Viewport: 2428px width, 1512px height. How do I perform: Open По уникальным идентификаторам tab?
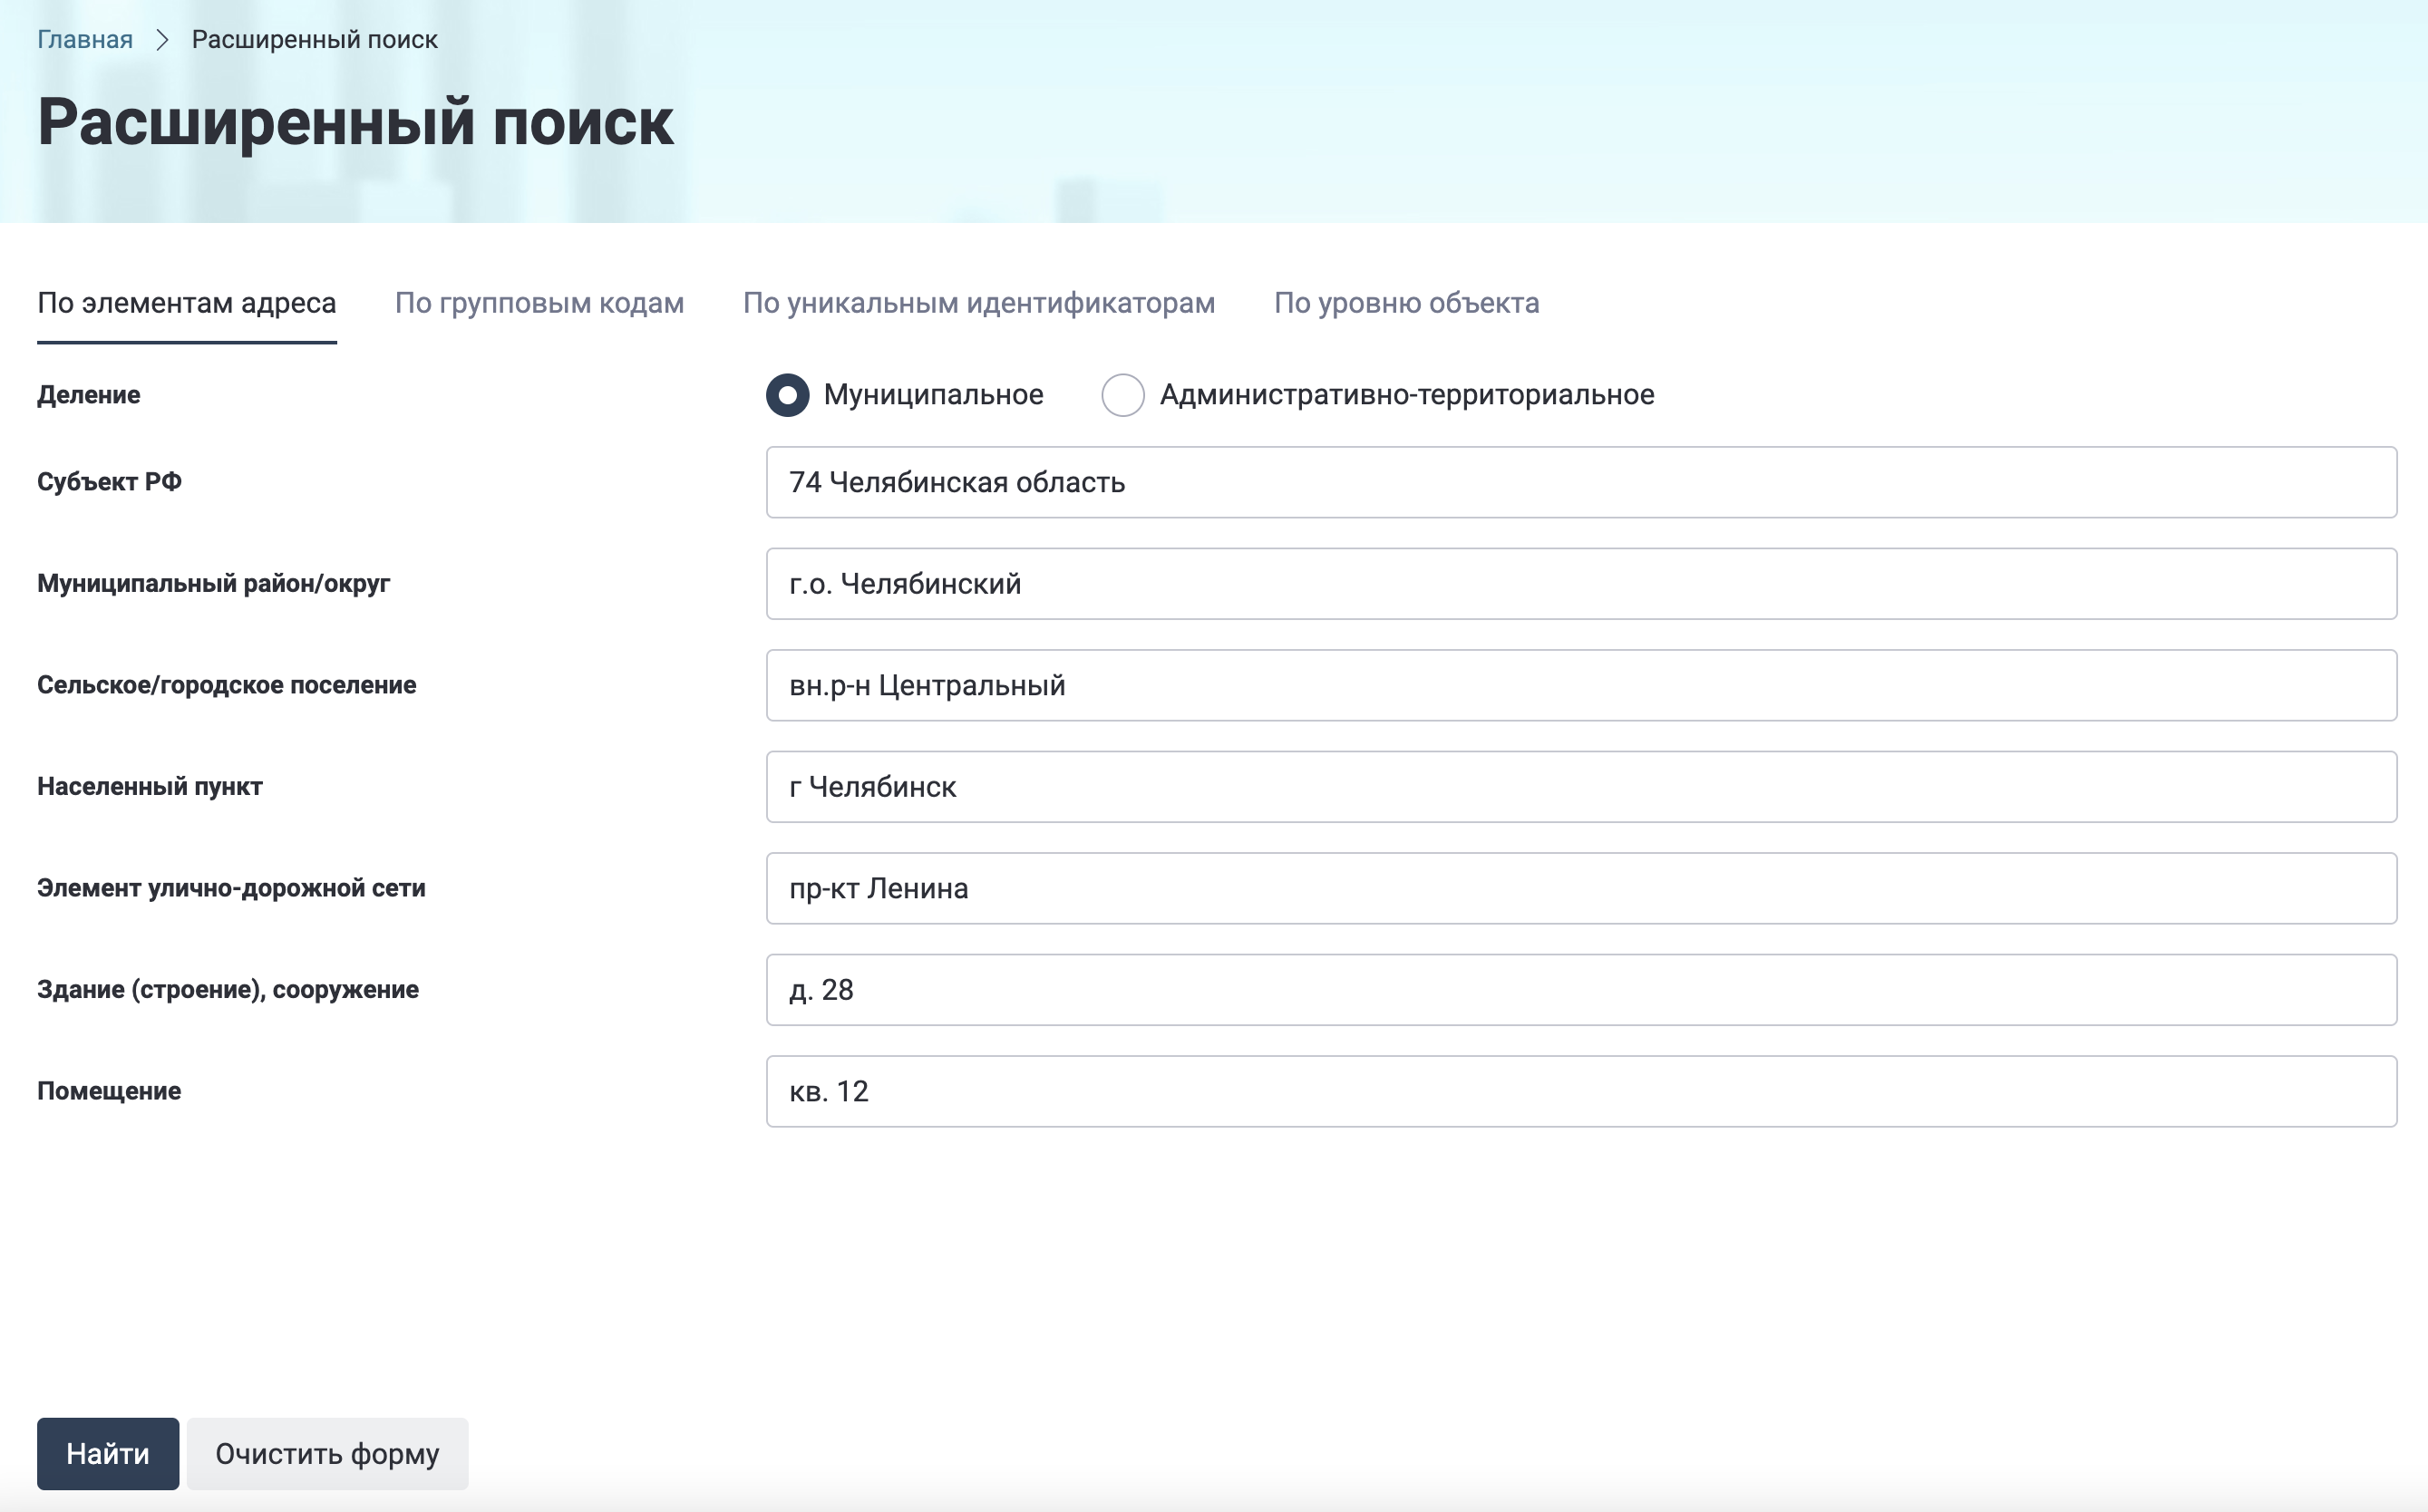coord(979,303)
